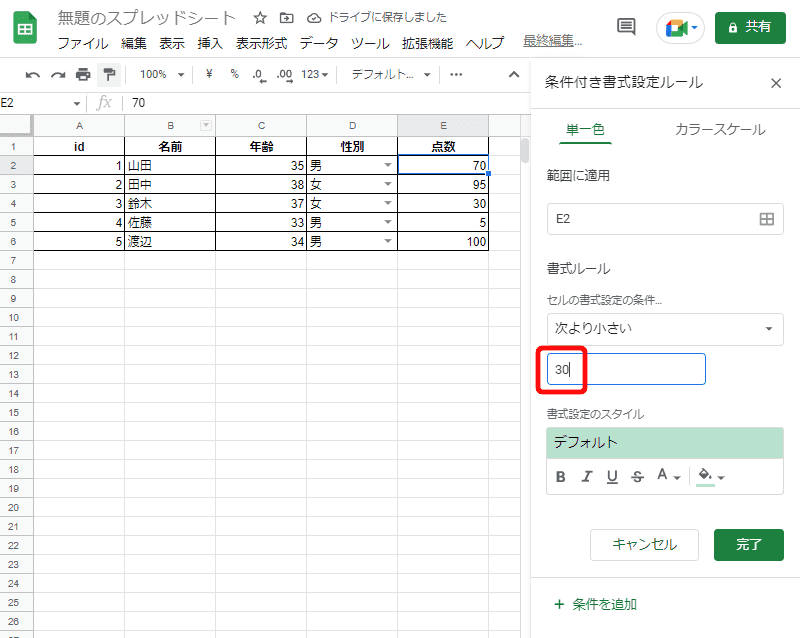Select the paint format roller tool
Viewport: 800px width, 638px height.
[109, 75]
